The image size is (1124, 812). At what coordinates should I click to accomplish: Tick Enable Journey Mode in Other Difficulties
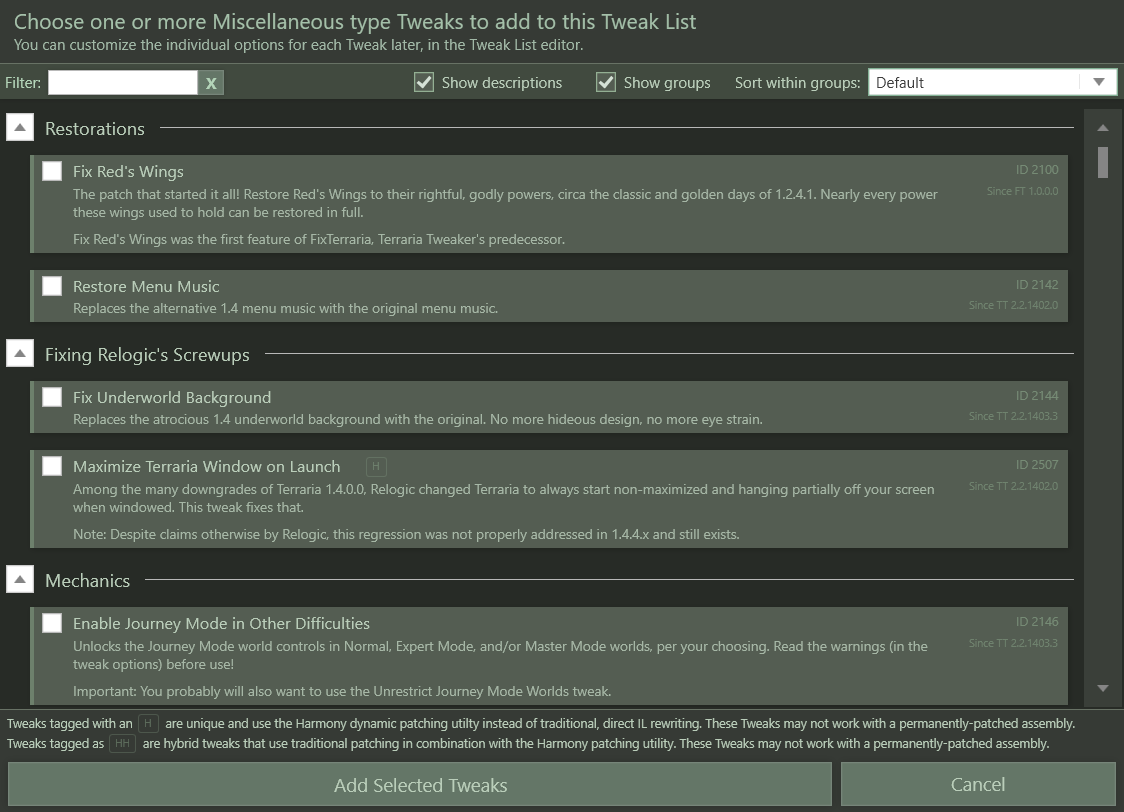[x=52, y=623]
